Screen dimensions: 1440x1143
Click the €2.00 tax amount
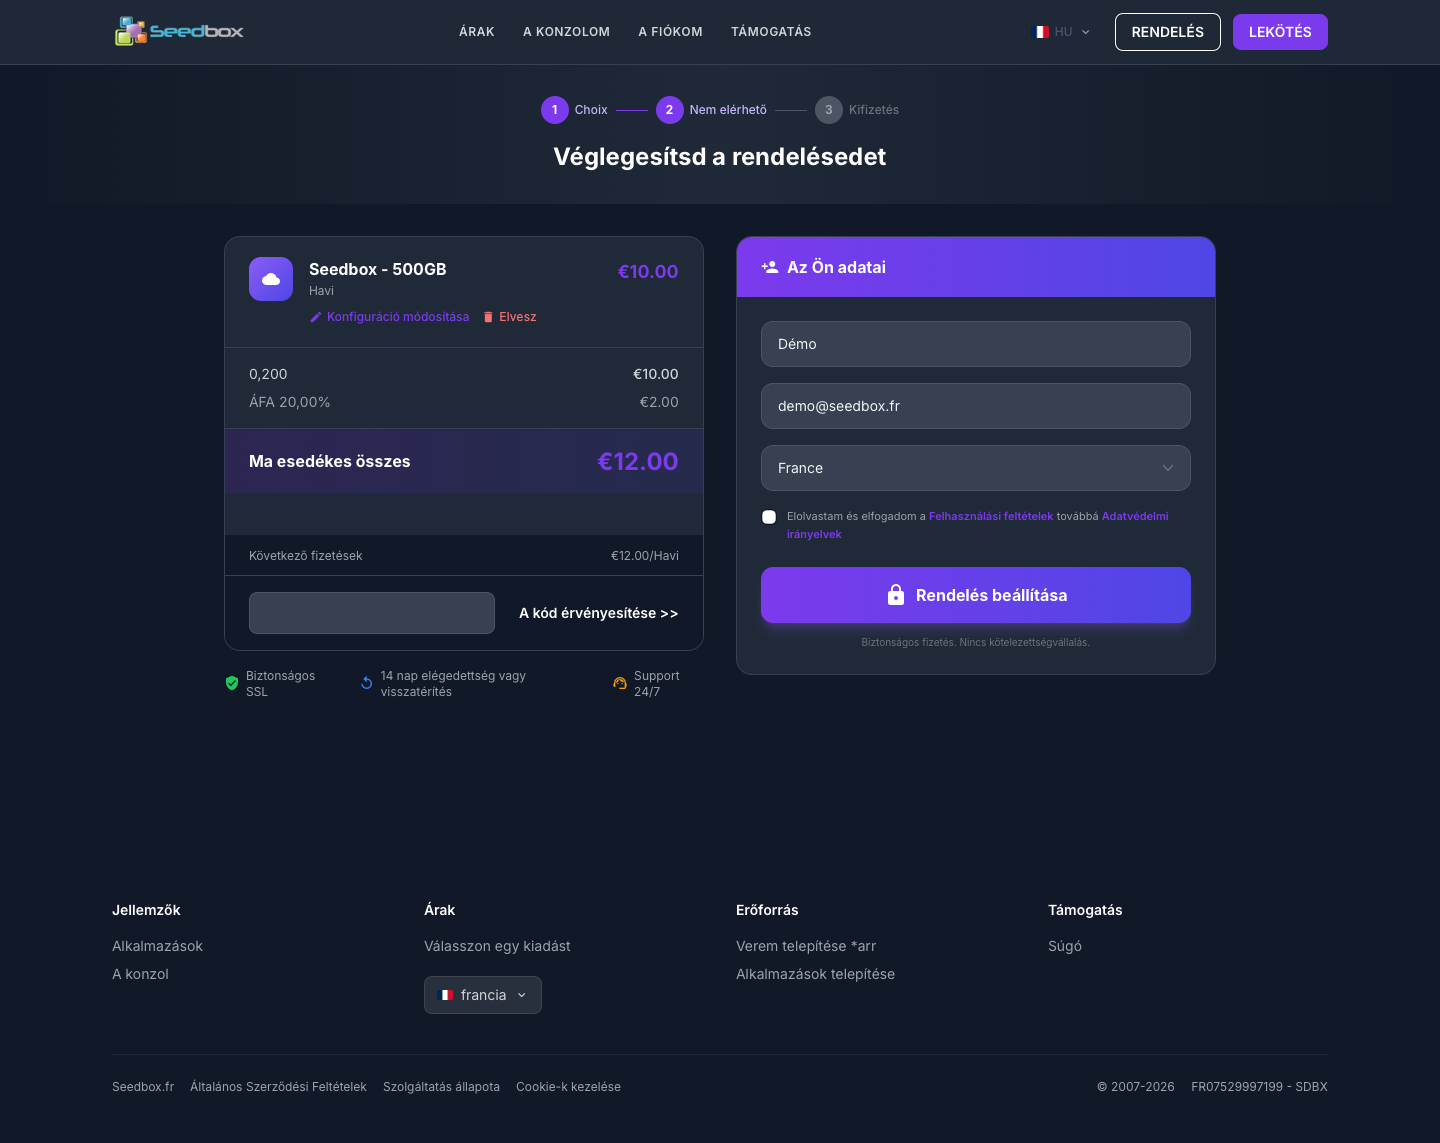pos(659,402)
